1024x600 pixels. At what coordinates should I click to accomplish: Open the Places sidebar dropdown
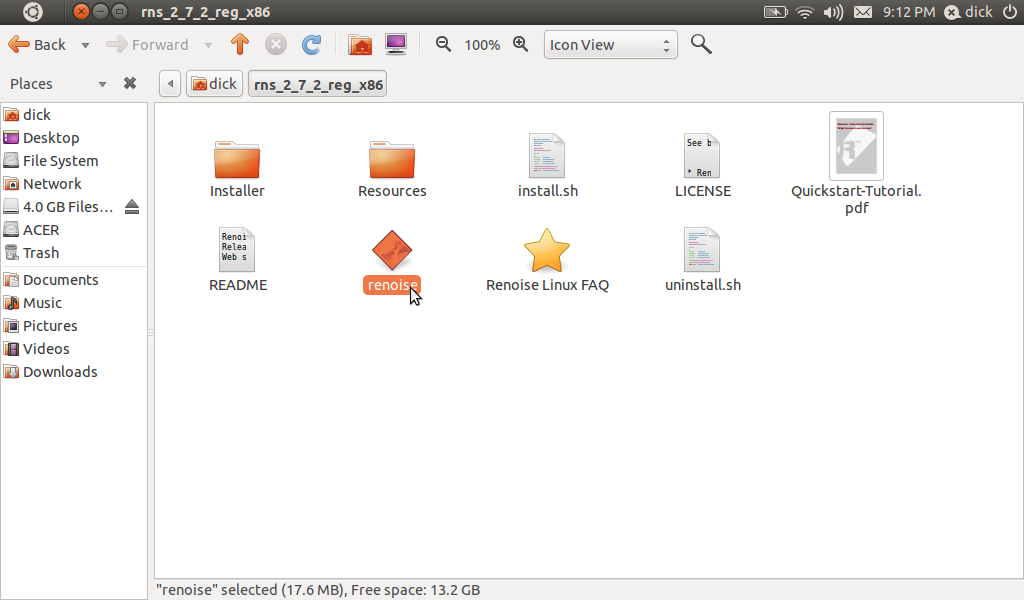point(102,84)
